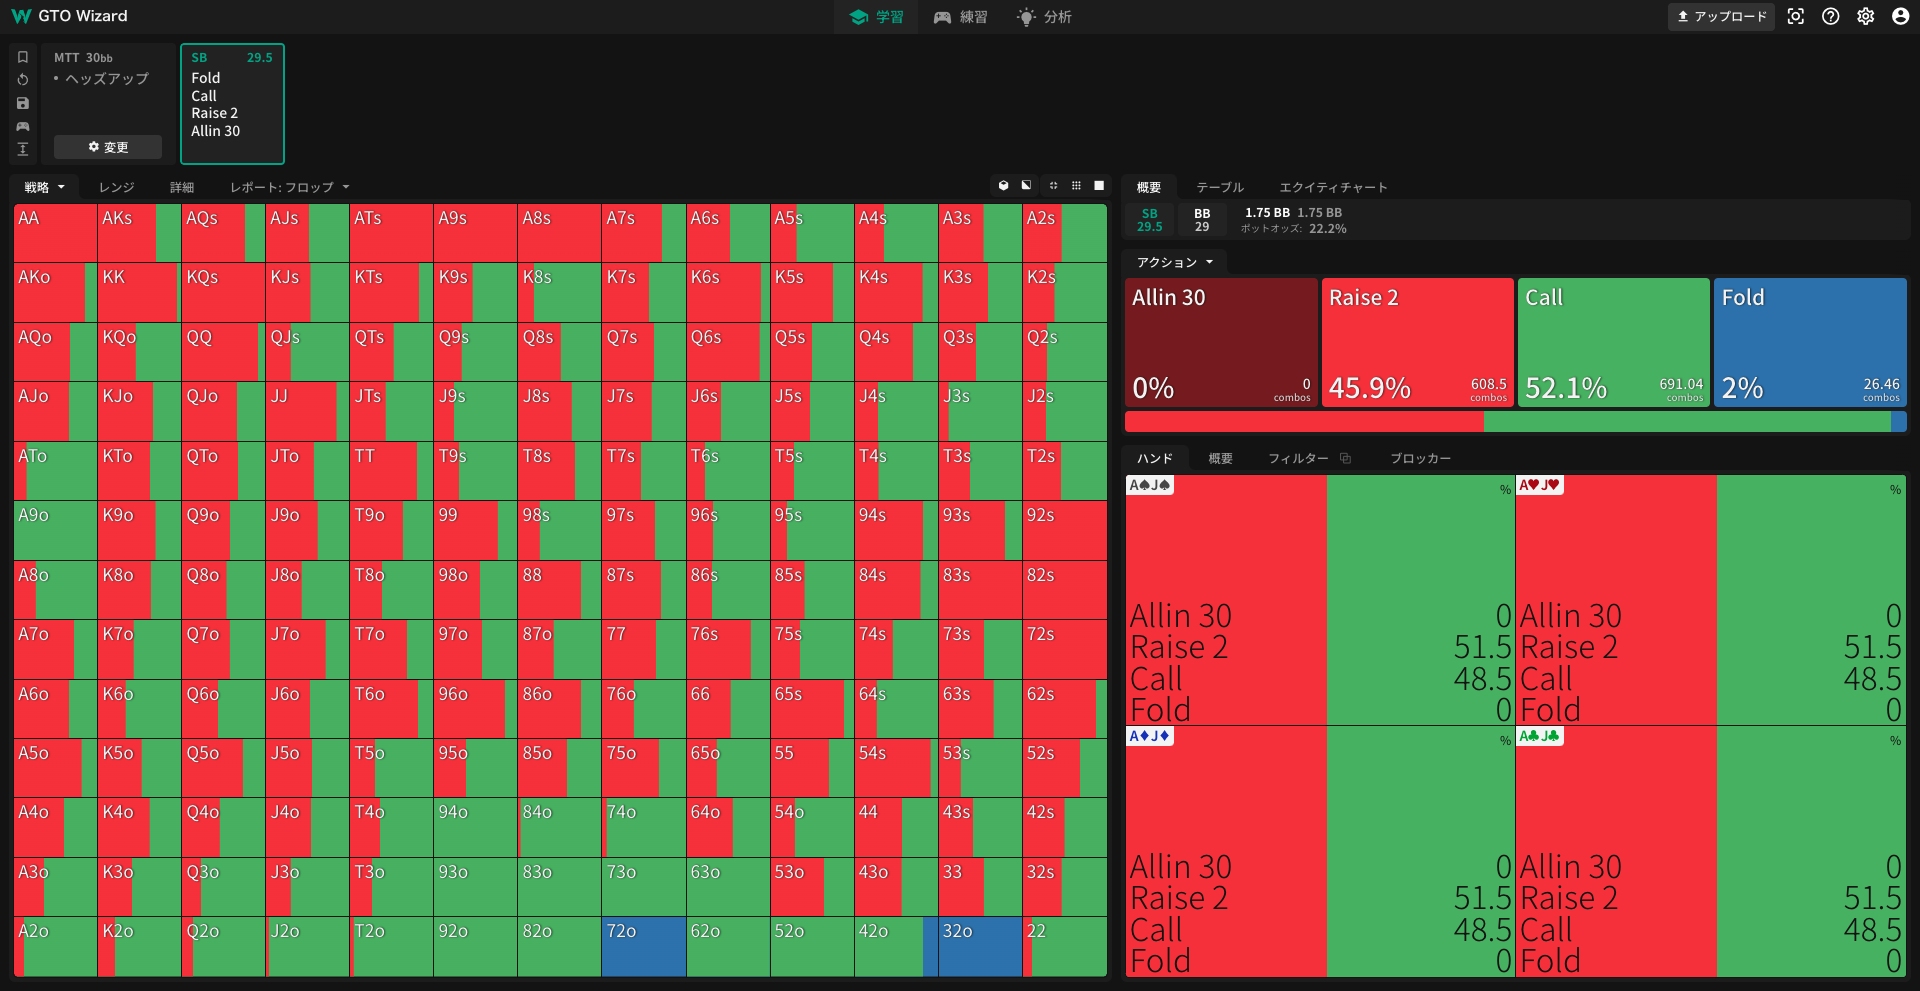The image size is (1920, 991).
Task: Click the GTO Wizard logo
Action: coord(69,16)
